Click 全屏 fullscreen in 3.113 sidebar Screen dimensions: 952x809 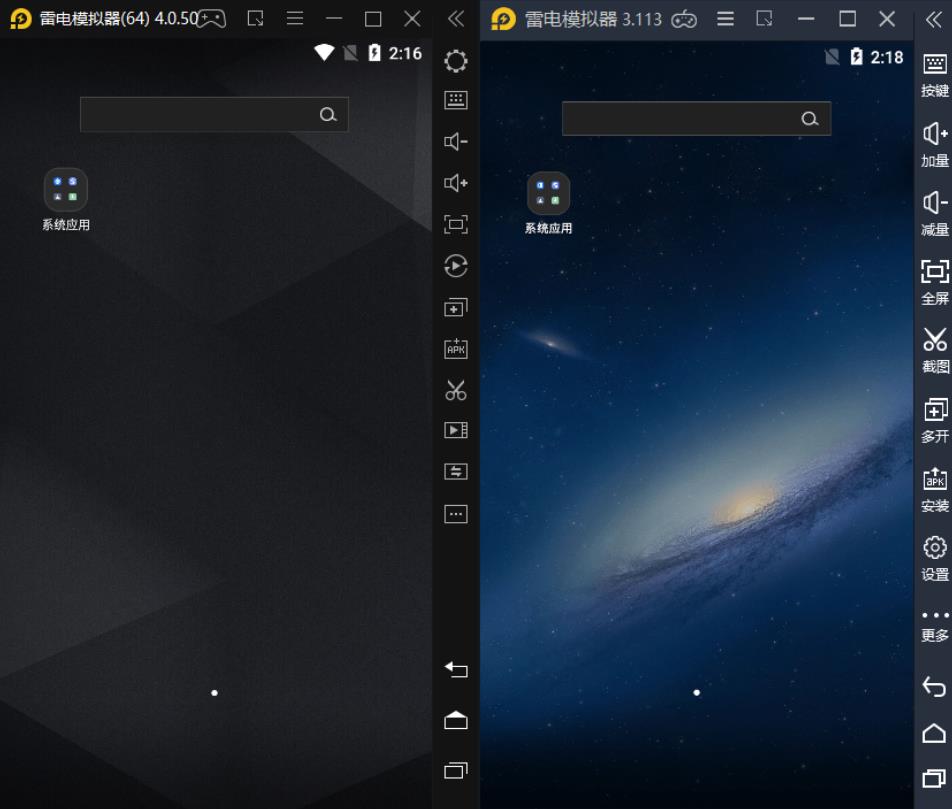tap(934, 282)
